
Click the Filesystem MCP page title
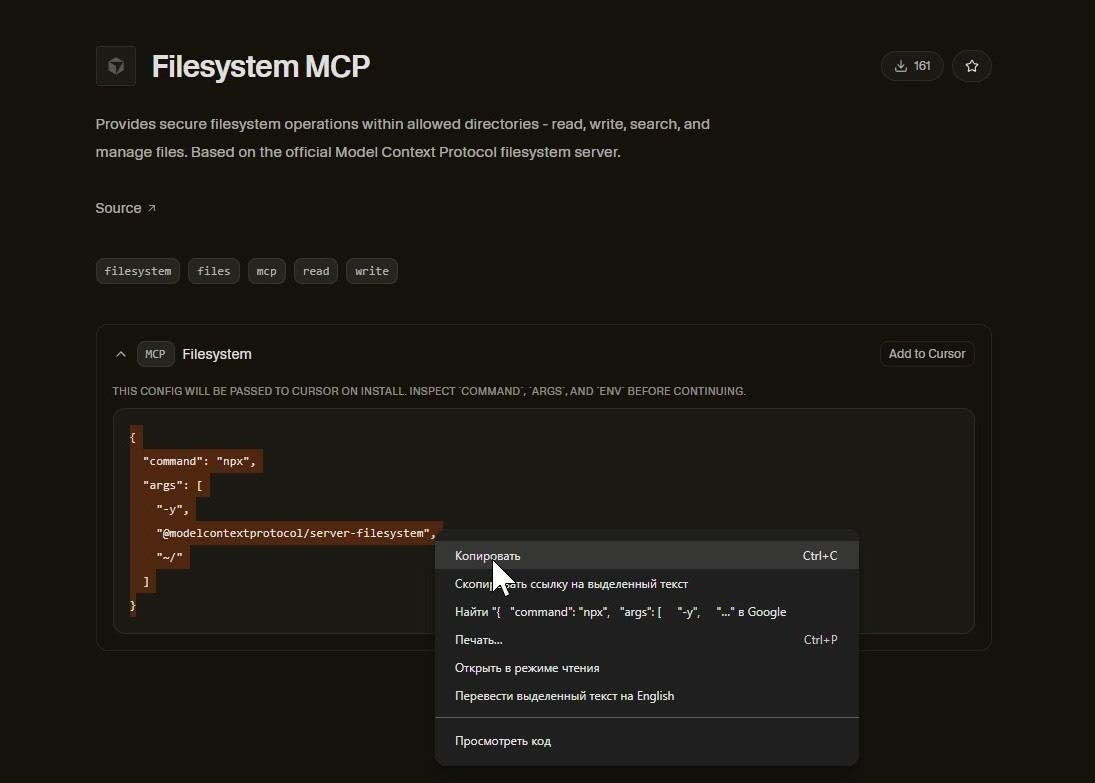[260, 66]
